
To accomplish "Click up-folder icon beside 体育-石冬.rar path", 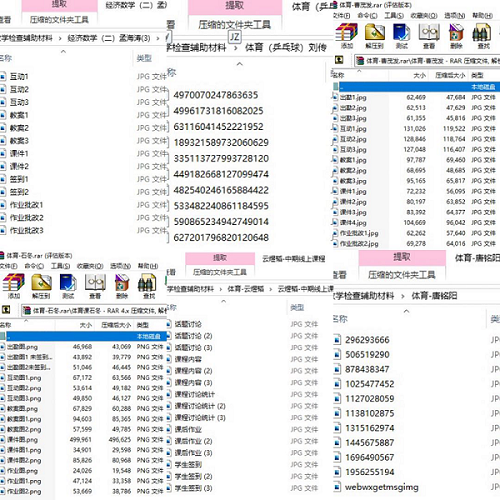I will coord(6,310).
